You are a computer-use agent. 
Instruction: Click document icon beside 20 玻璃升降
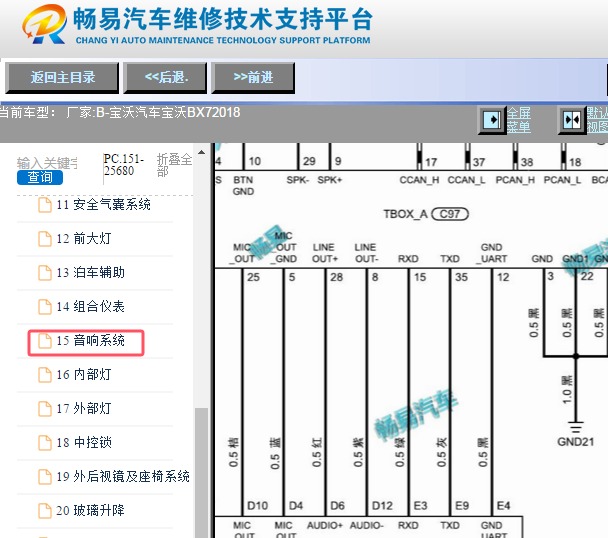pyautogui.click(x=45, y=510)
